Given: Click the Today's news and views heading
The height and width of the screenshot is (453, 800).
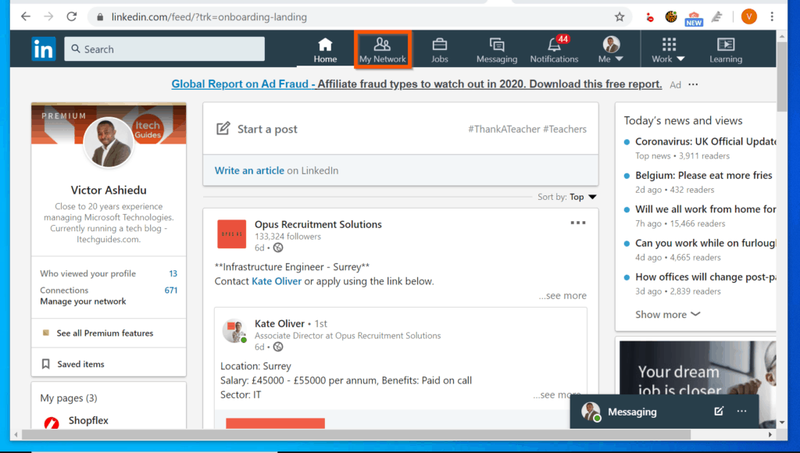Looking at the screenshot, I should pos(683,120).
